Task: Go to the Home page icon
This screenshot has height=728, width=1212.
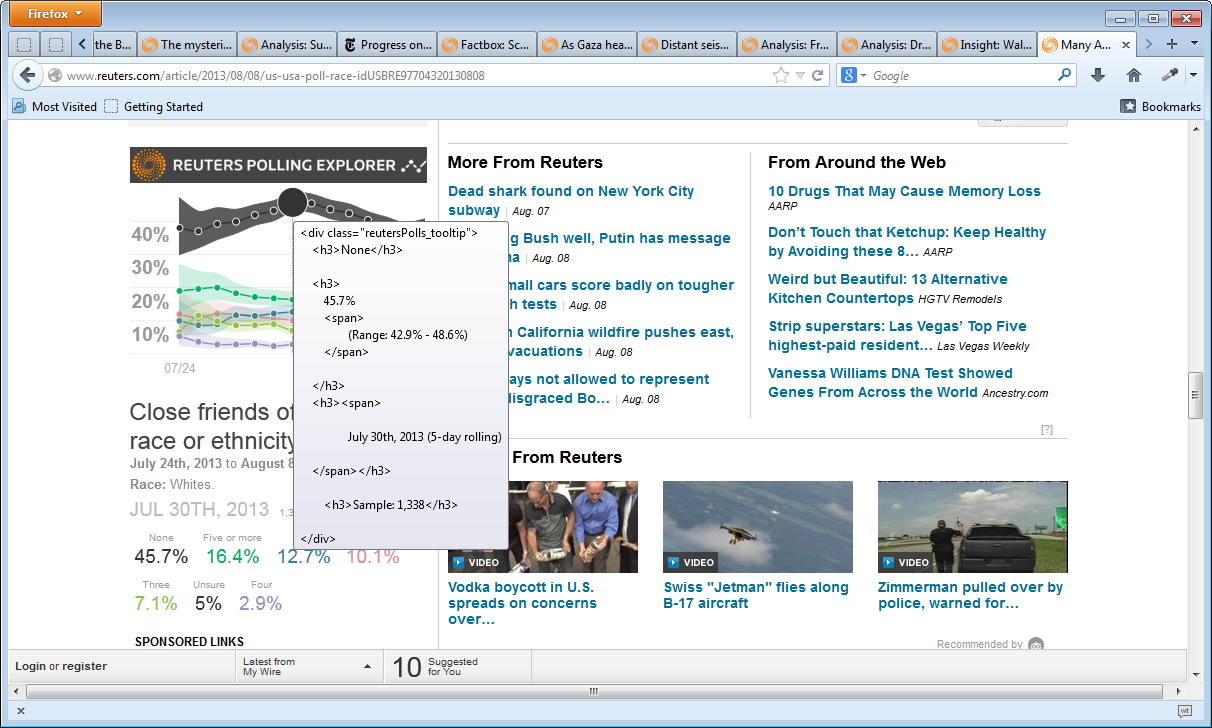Action: click(x=1133, y=75)
